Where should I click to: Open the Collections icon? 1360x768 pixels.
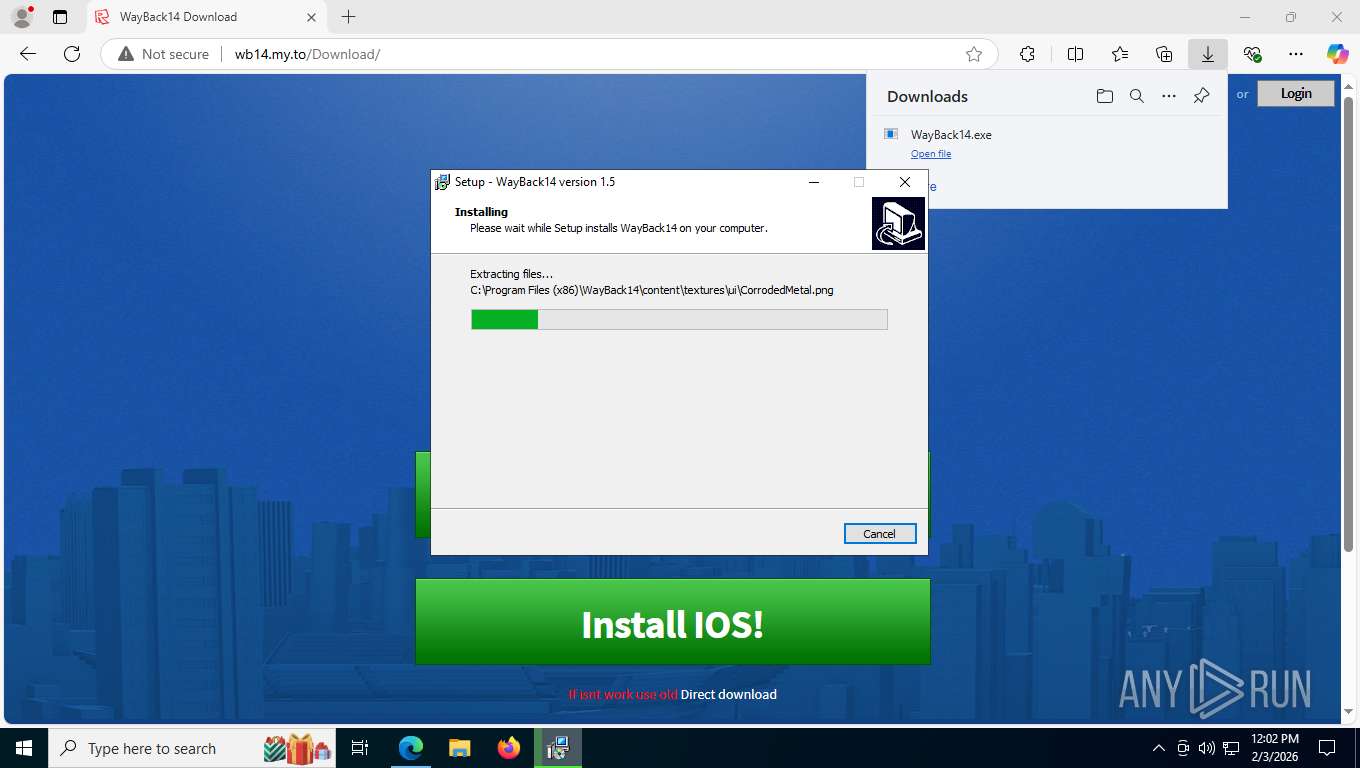[x=1164, y=54]
